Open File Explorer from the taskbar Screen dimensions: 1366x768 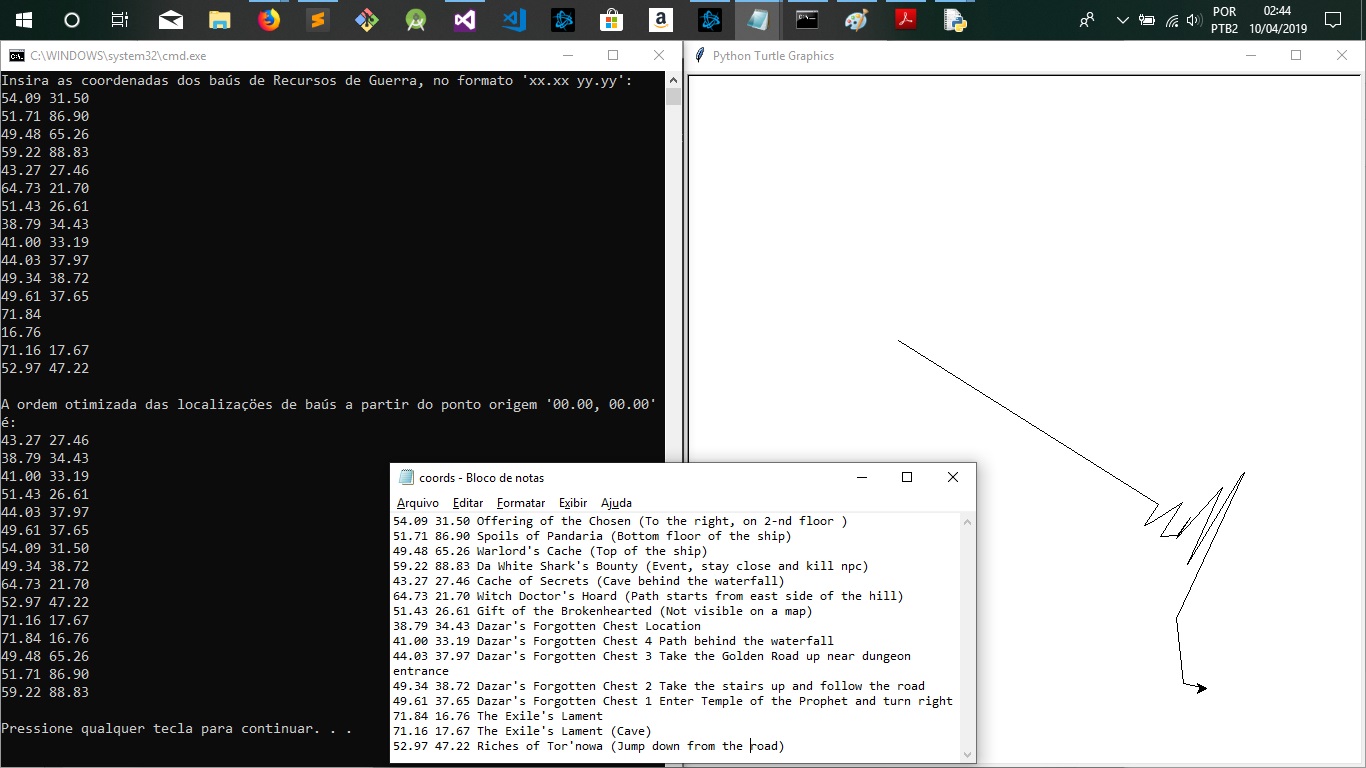click(220, 20)
